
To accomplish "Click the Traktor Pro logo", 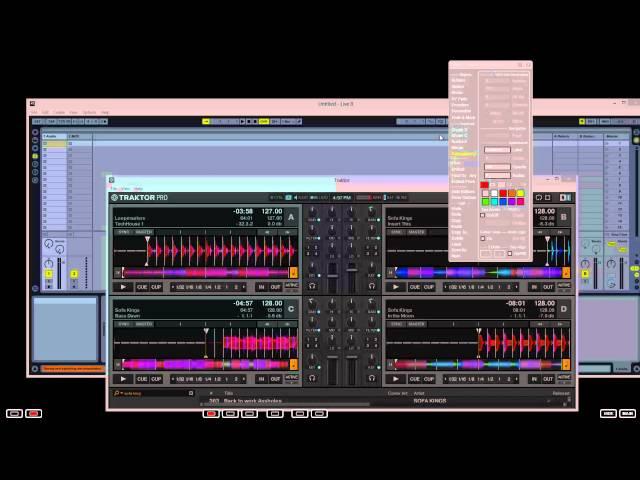I will pos(143,198).
